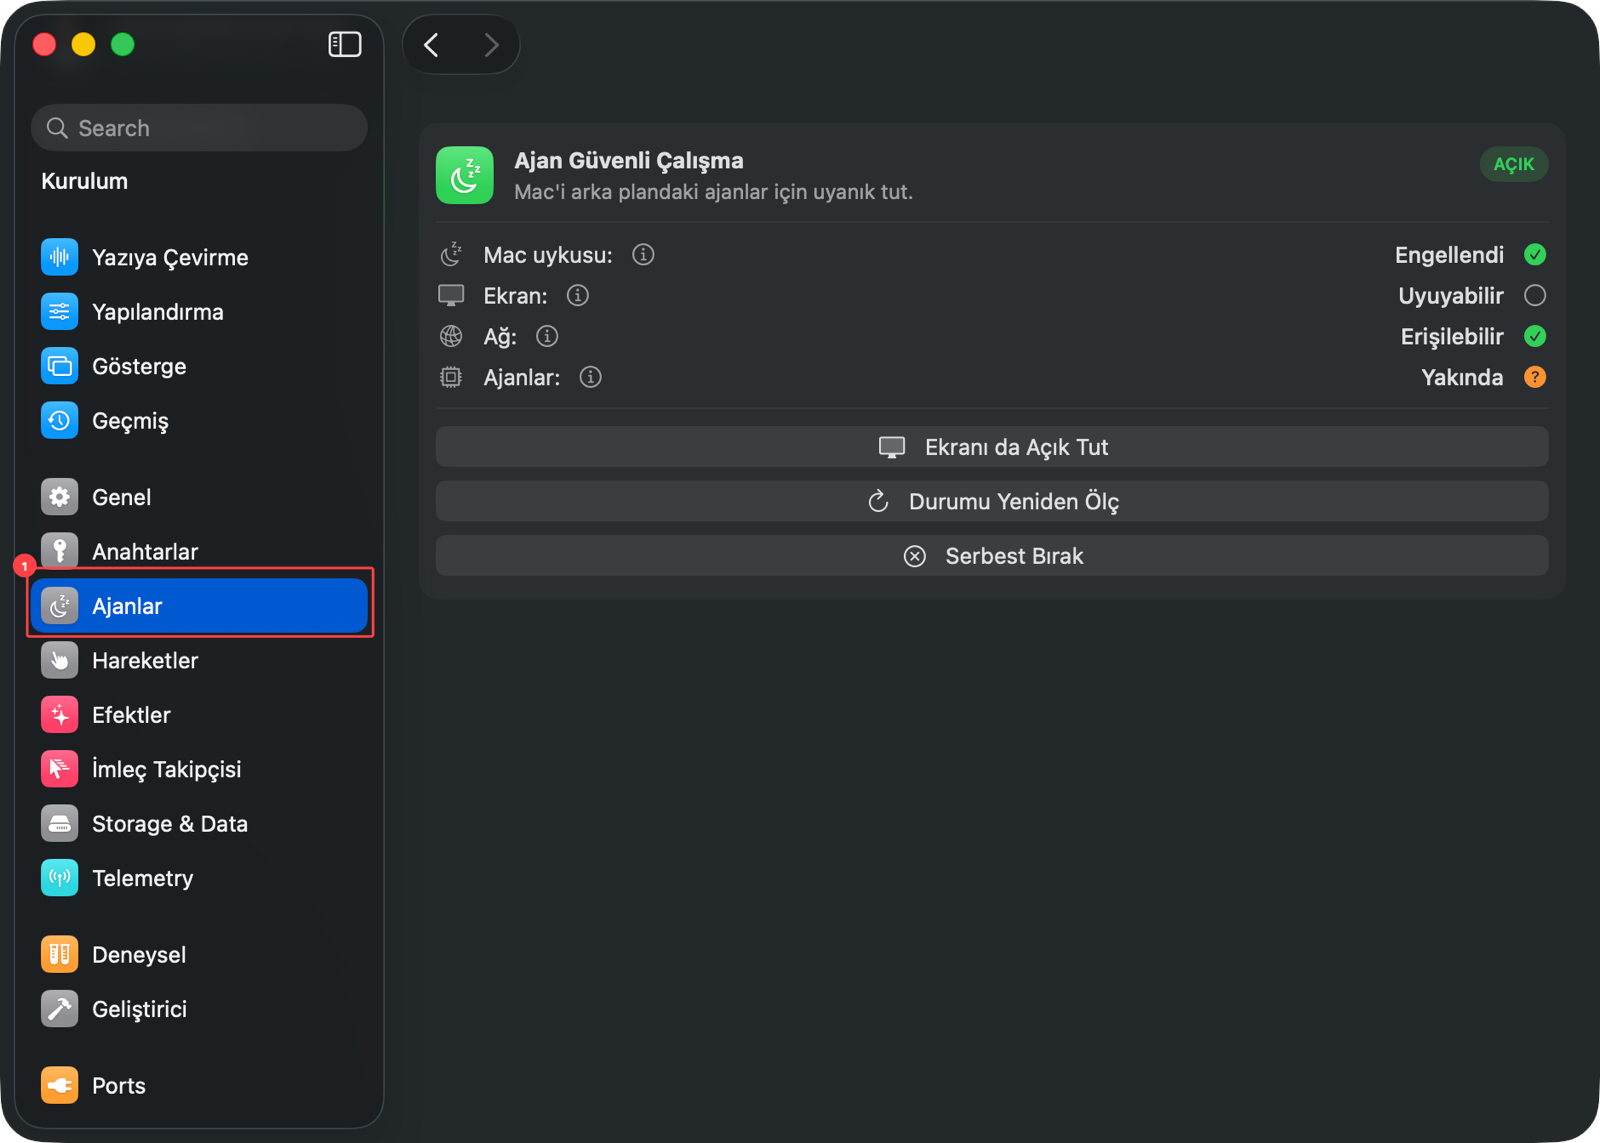Viewport: 1600px width, 1143px height.
Task: Click the Uyuyabilir status text
Action: coord(1451,296)
